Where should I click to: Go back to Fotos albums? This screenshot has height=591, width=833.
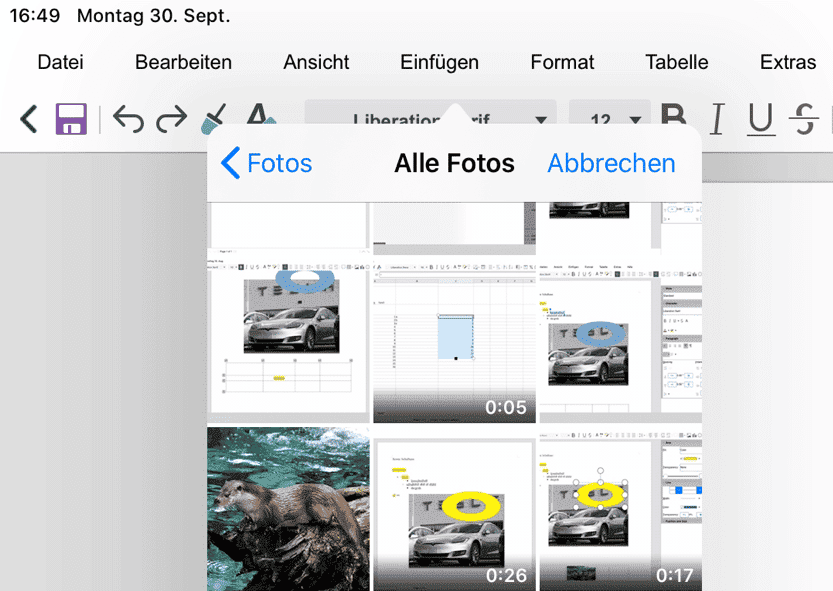click(266, 163)
